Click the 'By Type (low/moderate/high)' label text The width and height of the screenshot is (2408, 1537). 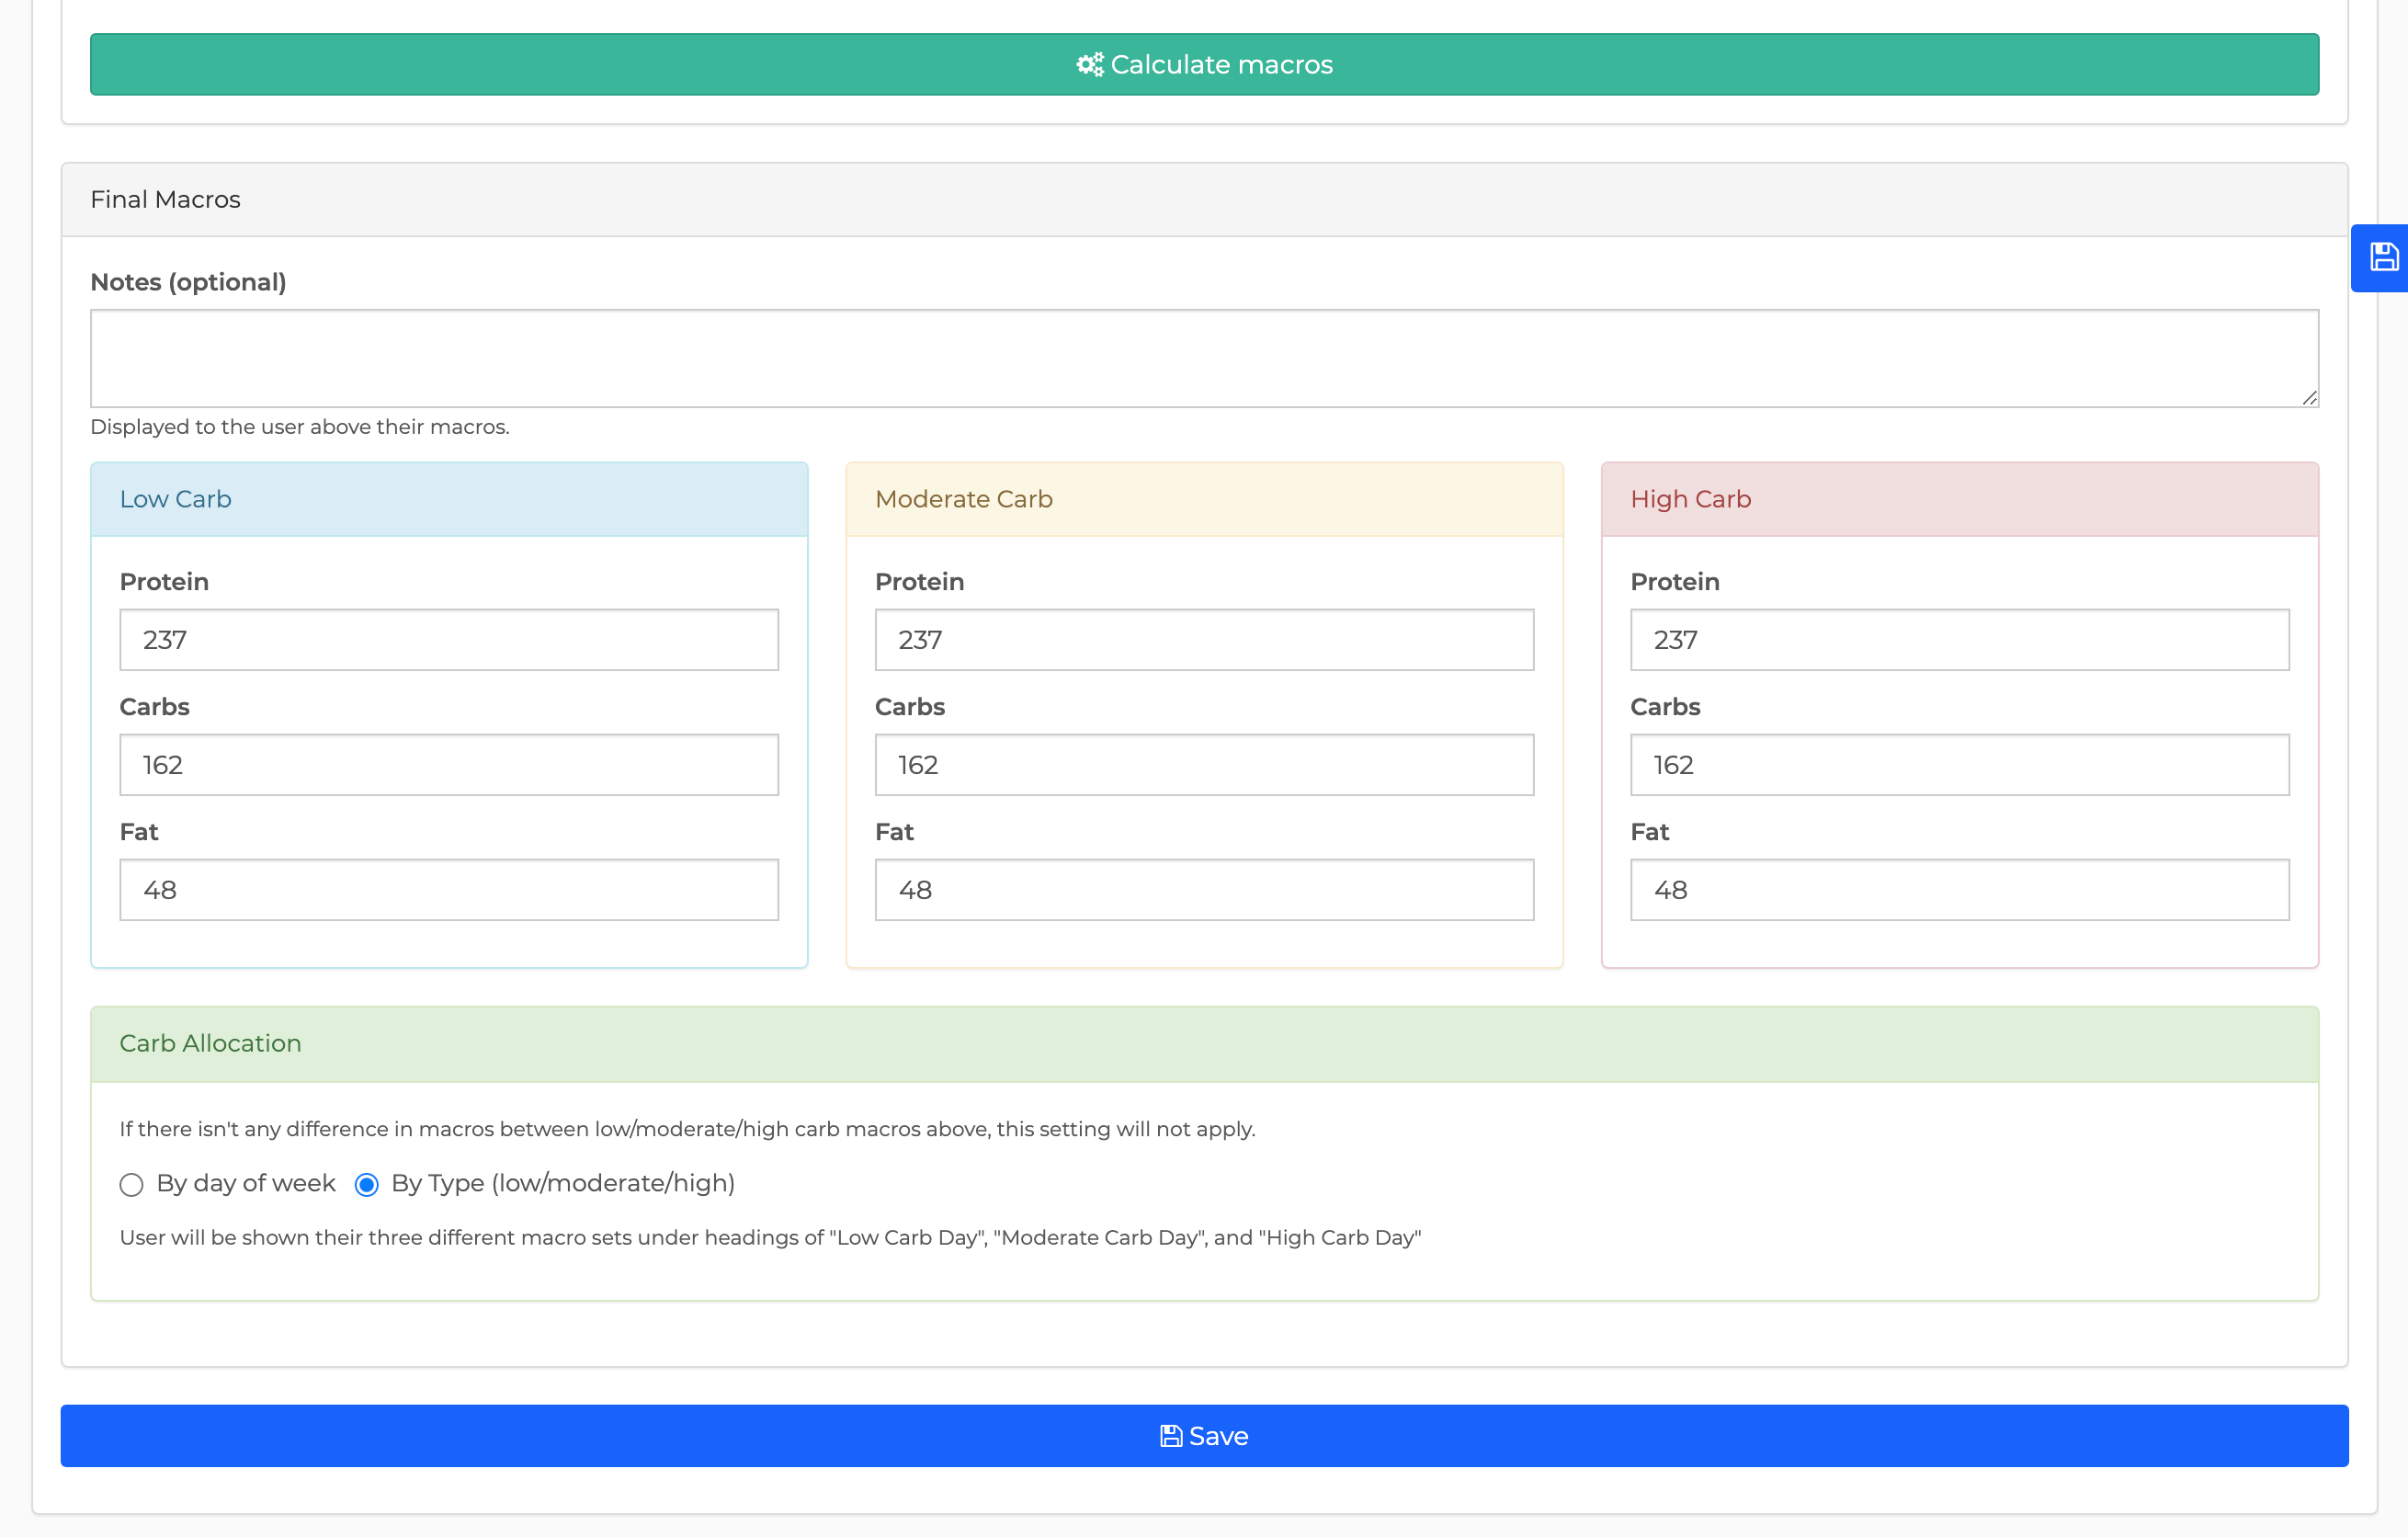coord(563,1184)
